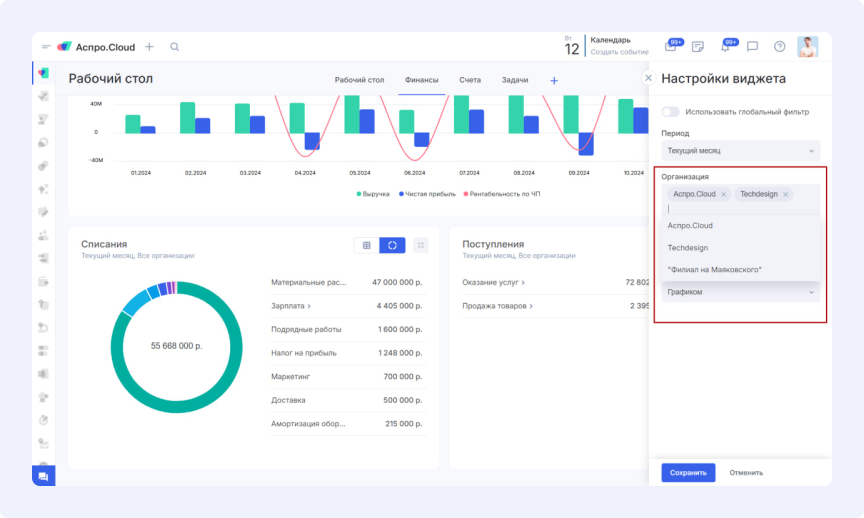Click the blue chat button in bottom-left corner
This screenshot has width=864, height=518.
click(43, 476)
